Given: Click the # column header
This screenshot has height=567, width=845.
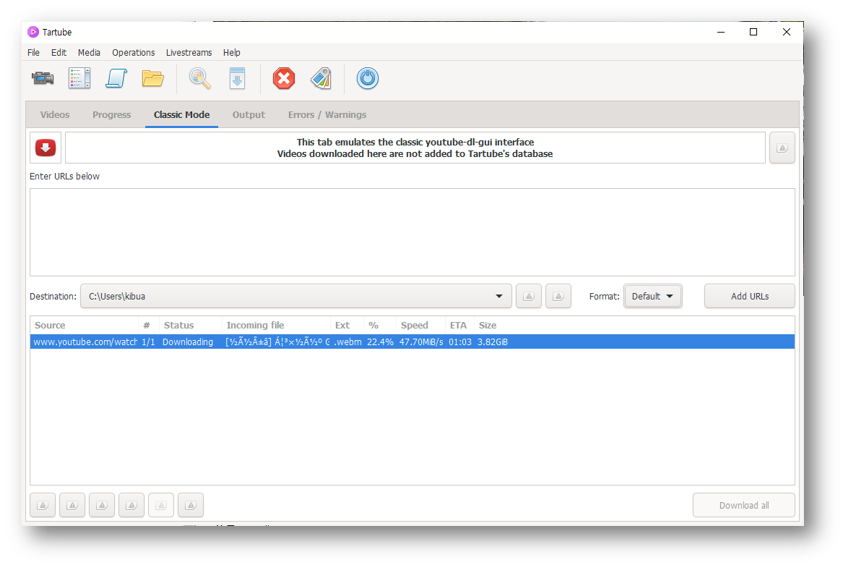Looking at the screenshot, I should pos(148,326).
